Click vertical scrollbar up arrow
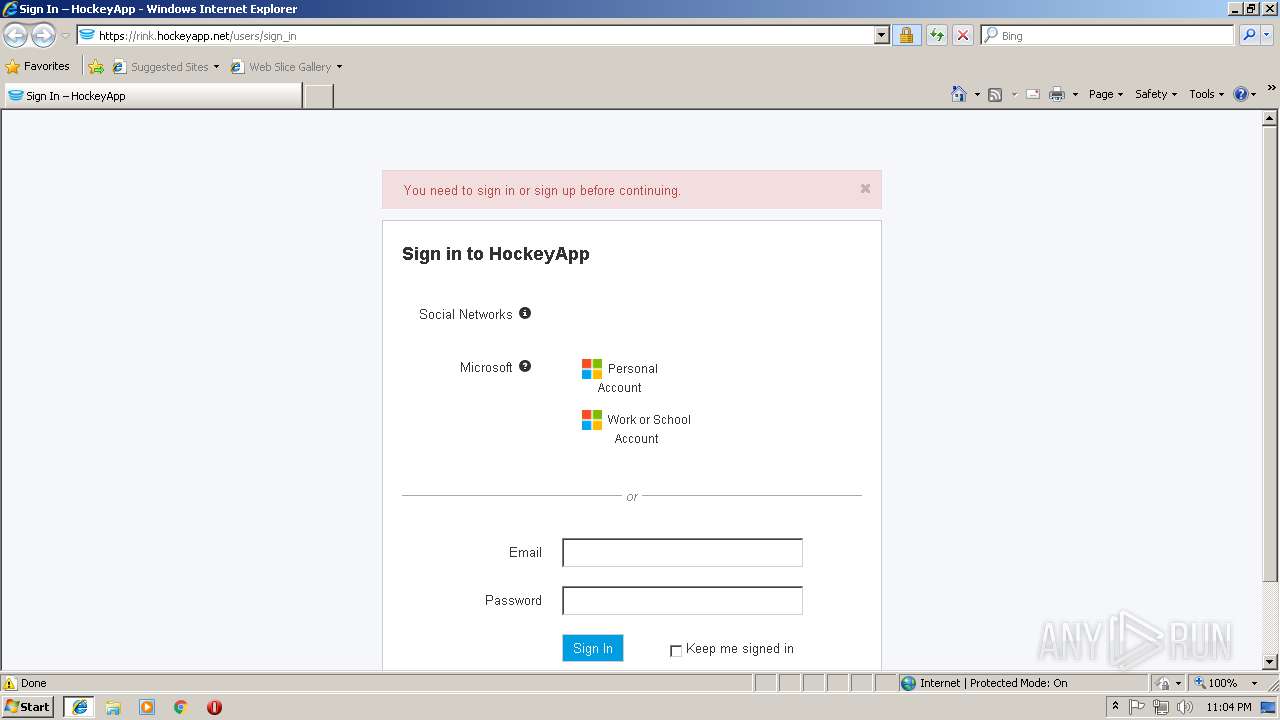 coord(1271,118)
